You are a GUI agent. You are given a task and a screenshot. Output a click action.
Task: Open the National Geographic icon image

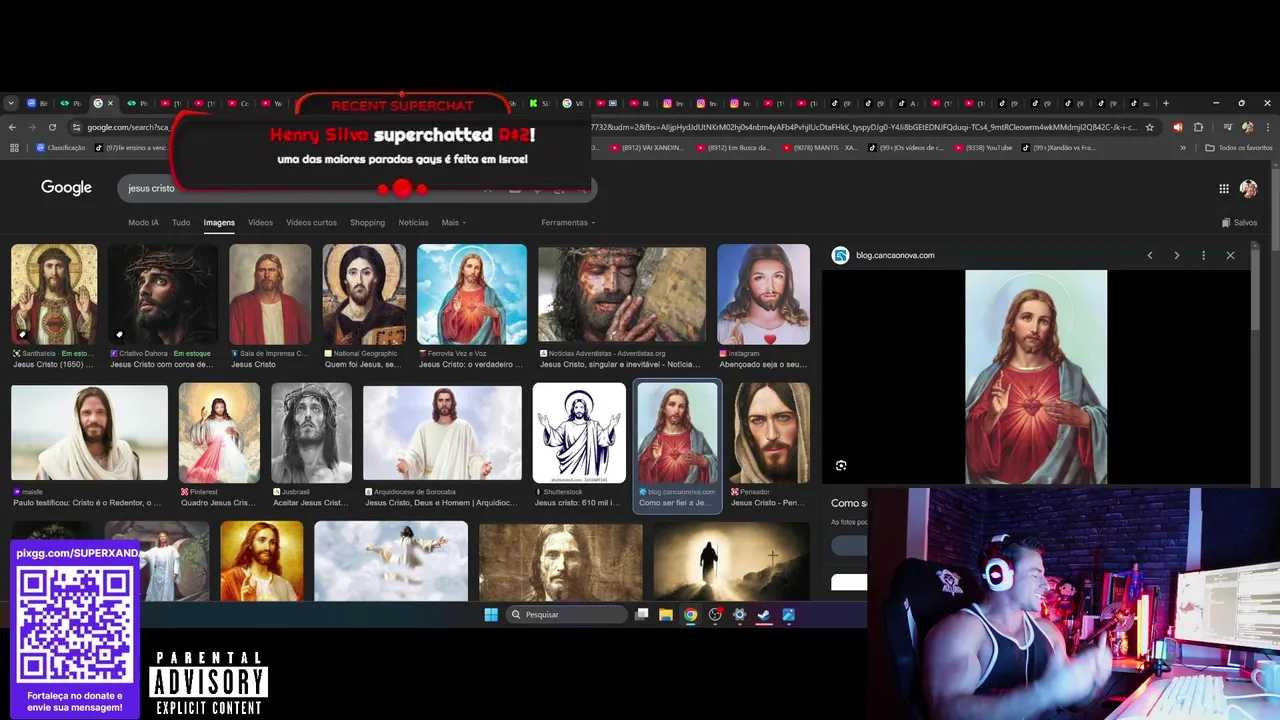click(x=364, y=294)
